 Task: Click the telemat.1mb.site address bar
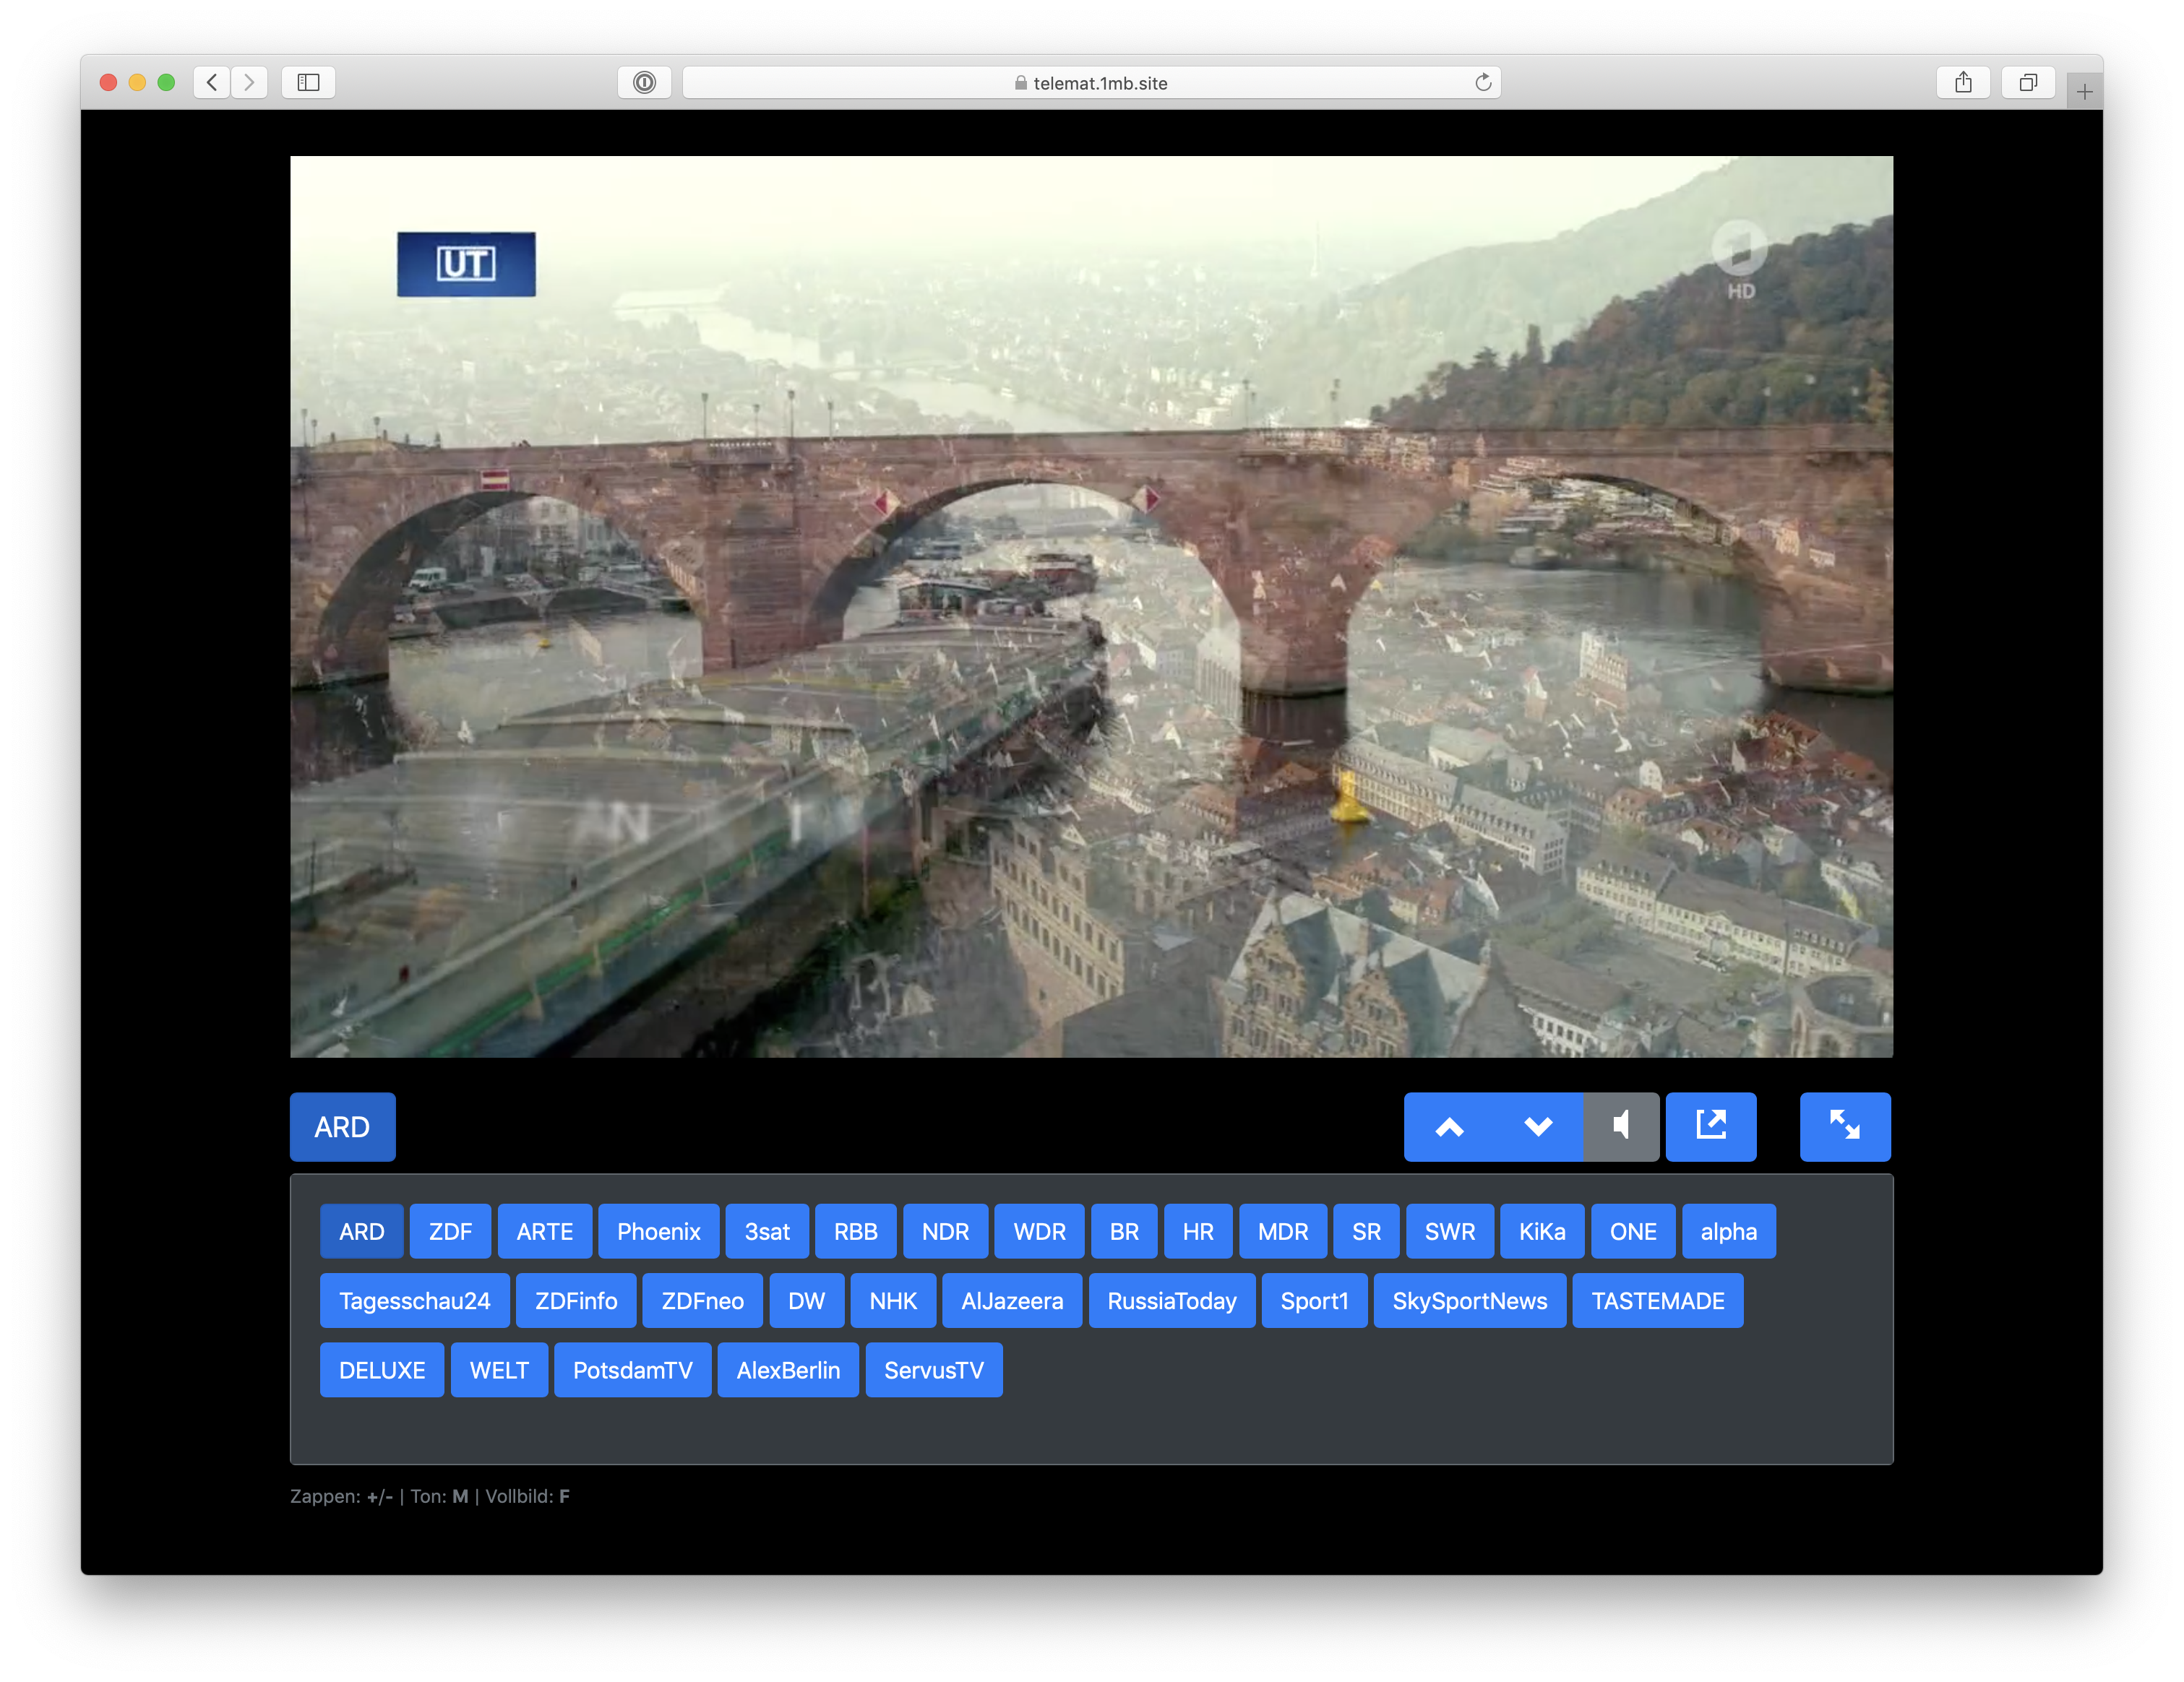(1090, 82)
